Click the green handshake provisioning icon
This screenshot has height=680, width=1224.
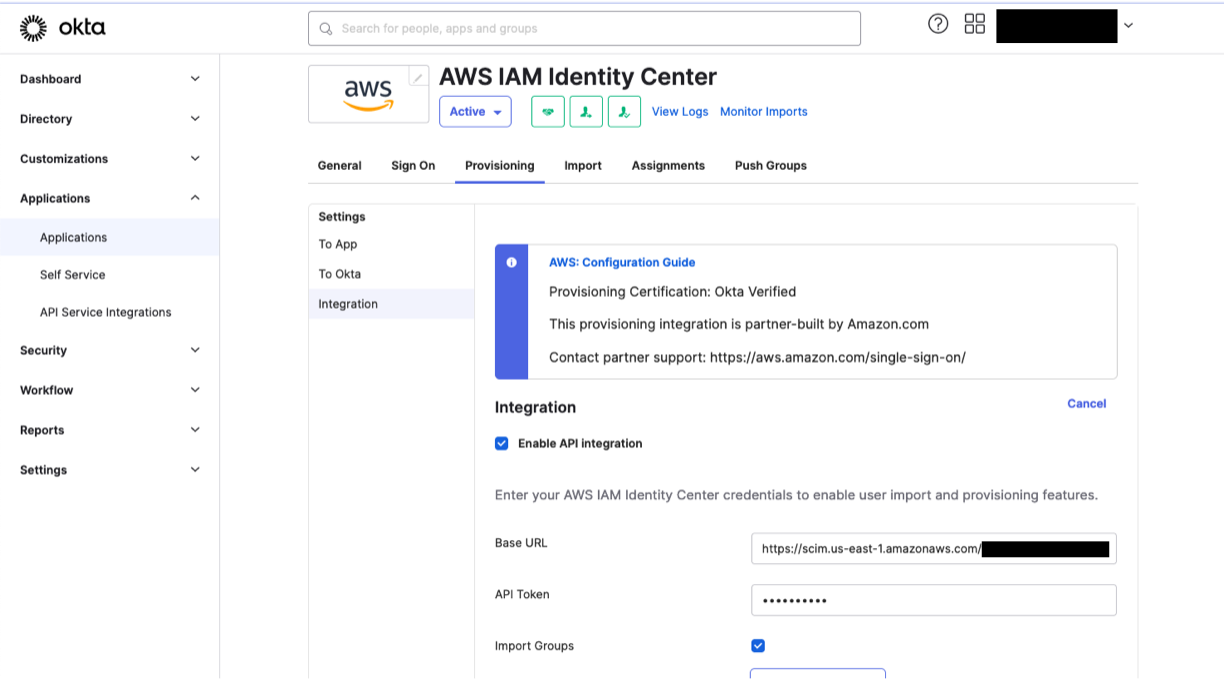548,111
